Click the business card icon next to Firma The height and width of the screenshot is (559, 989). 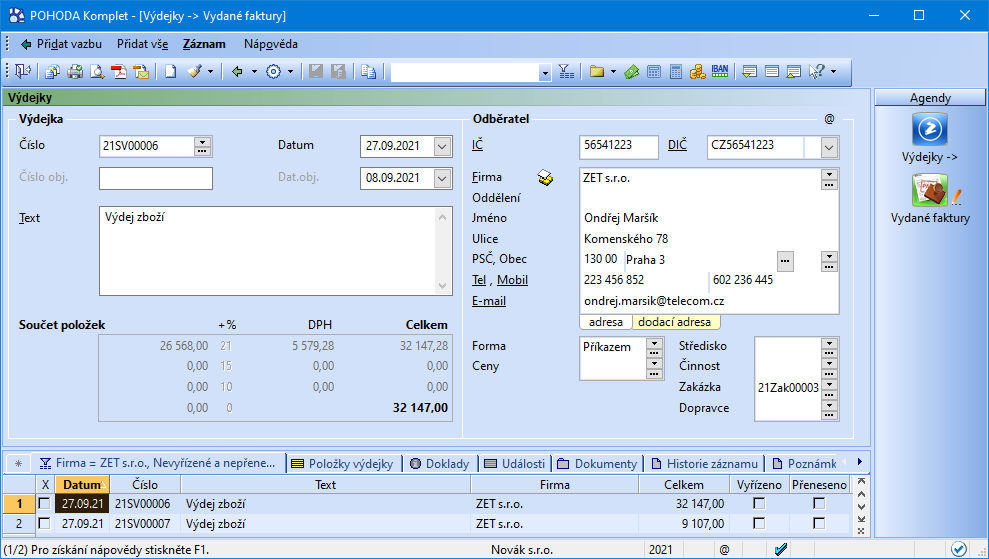(x=546, y=179)
